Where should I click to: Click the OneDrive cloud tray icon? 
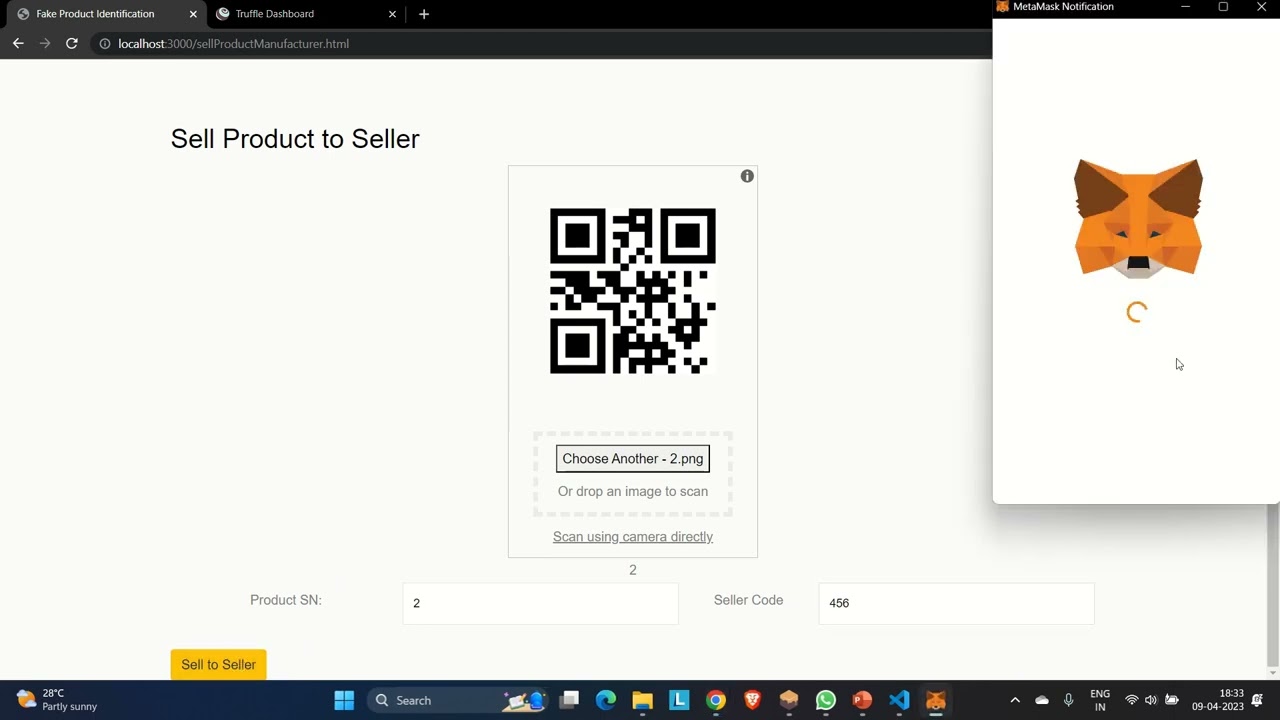tap(1042, 700)
